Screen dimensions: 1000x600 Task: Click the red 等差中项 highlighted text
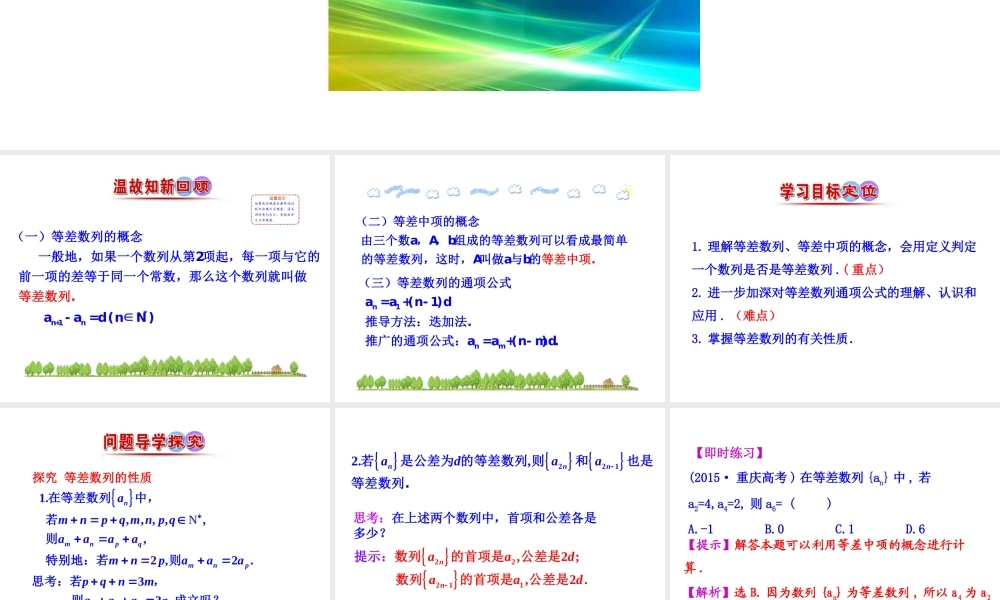pyautogui.click(x=569, y=259)
